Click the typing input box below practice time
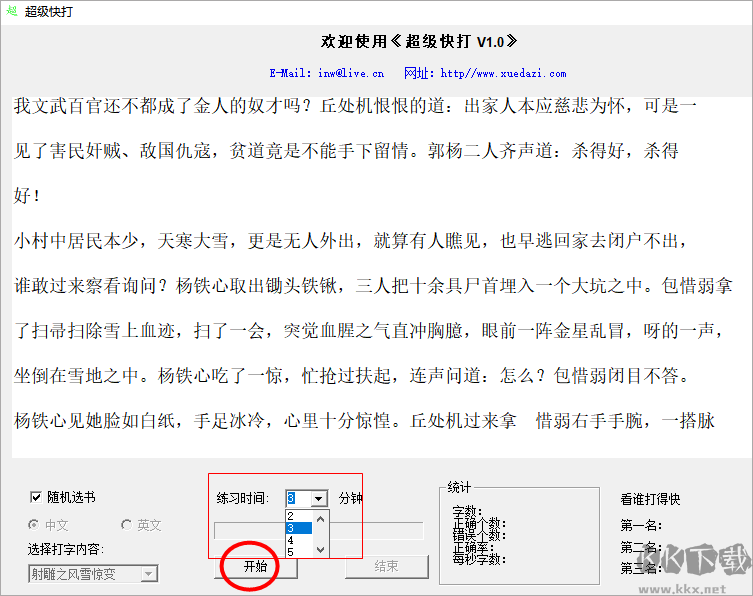The height and width of the screenshot is (596, 753). 318,531
